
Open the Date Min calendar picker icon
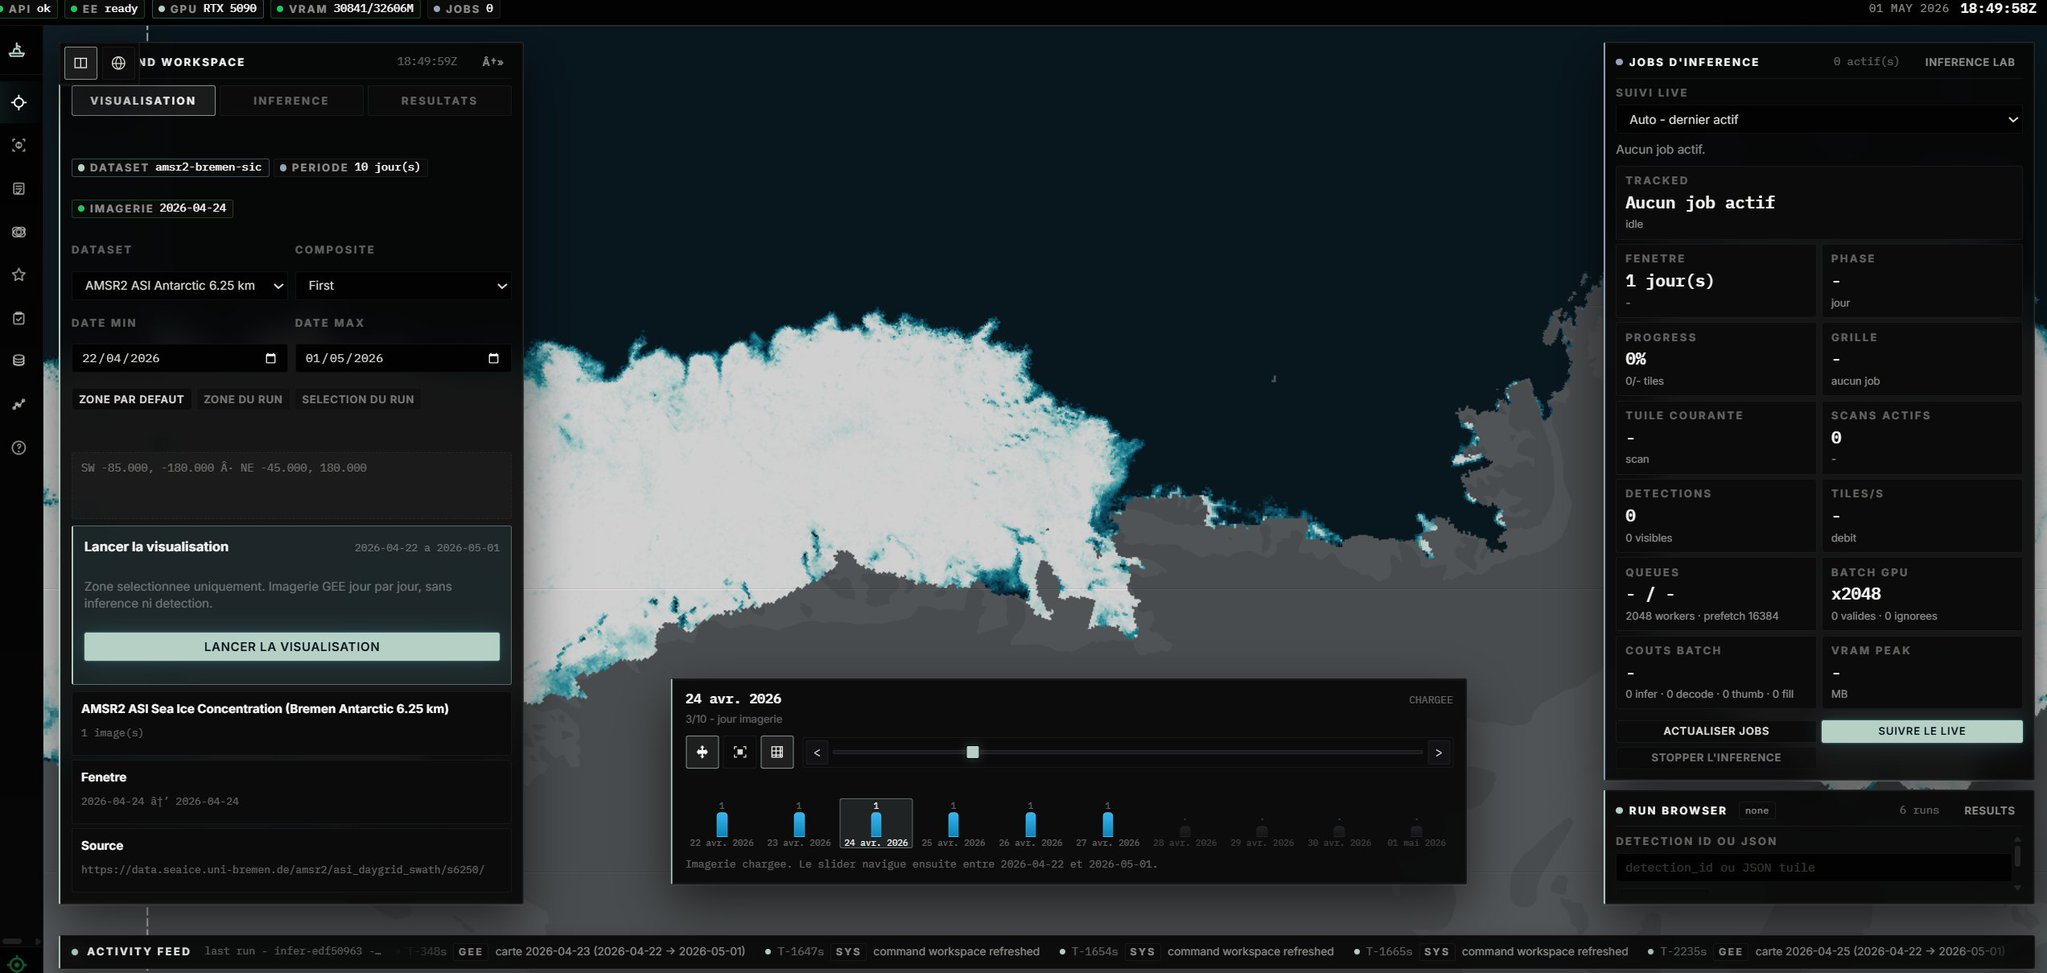(270, 358)
